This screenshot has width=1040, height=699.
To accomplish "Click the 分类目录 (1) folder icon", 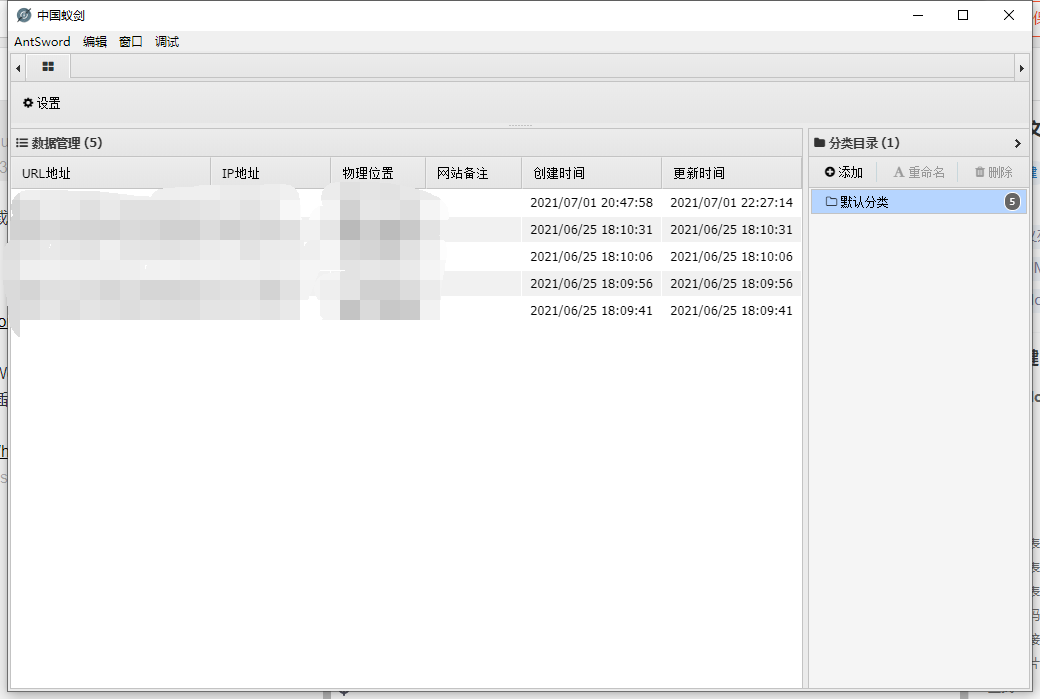I will tap(819, 143).
